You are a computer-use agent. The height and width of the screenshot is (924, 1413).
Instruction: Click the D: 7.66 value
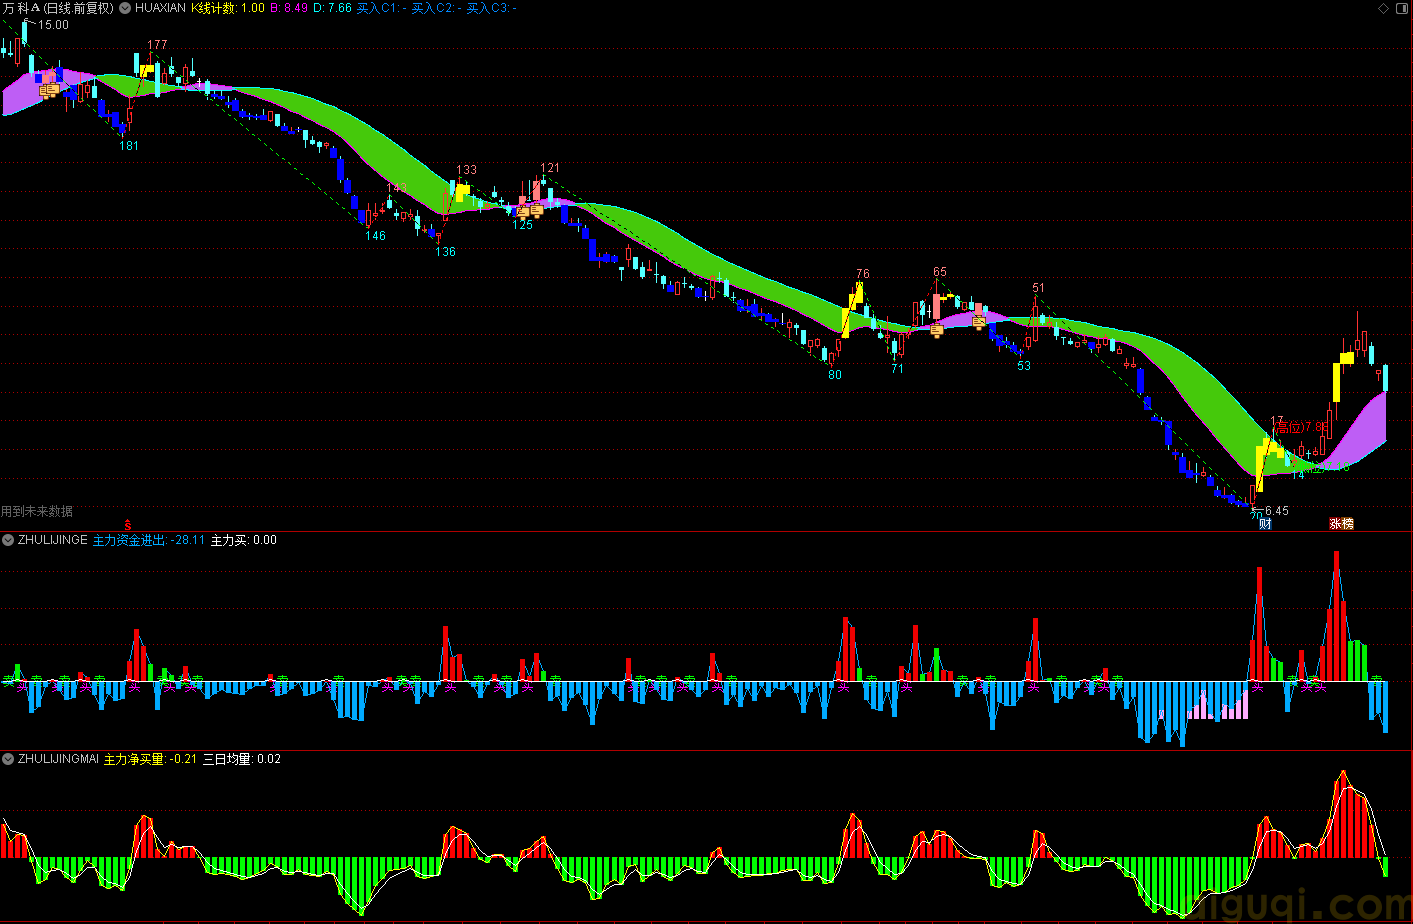332,8
